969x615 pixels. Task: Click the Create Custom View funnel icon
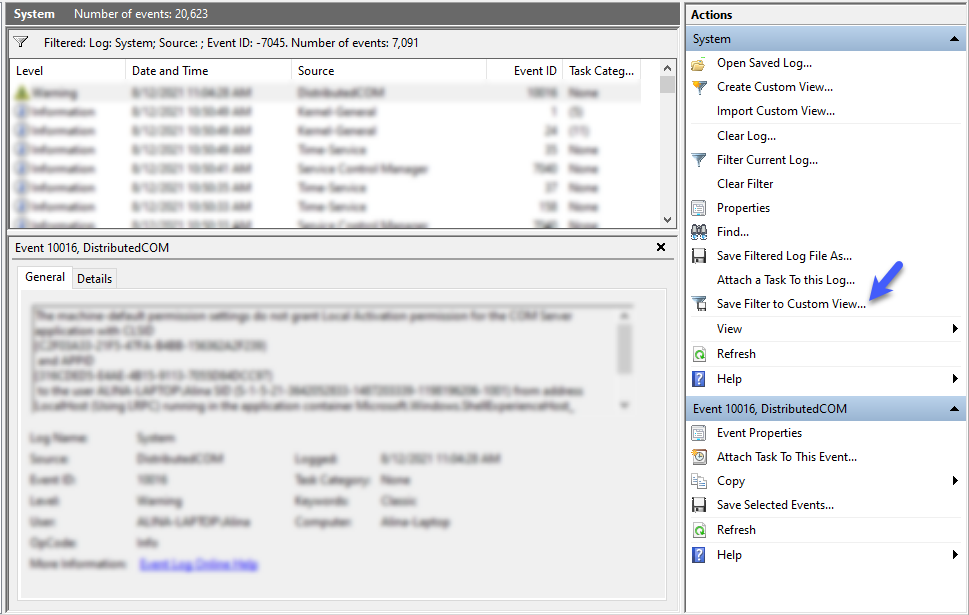(698, 88)
